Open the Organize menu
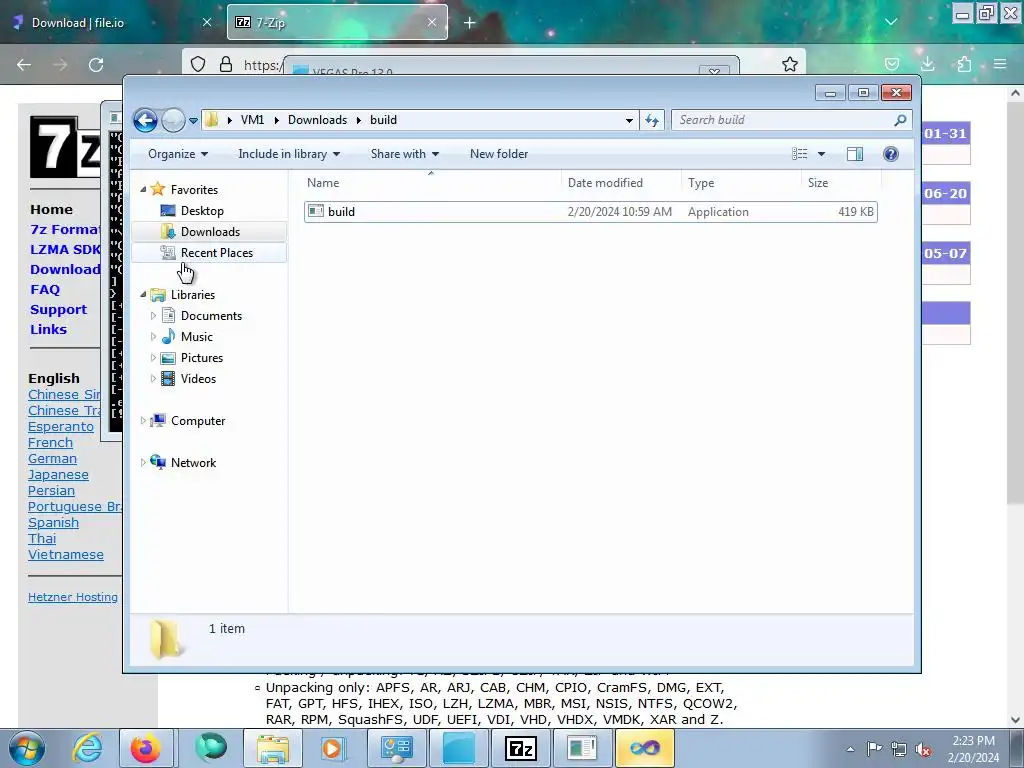Viewport: 1024px width, 768px height. (x=178, y=154)
